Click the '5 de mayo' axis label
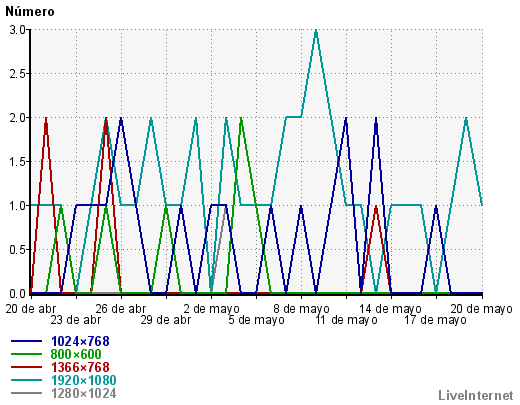 [256, 320]
